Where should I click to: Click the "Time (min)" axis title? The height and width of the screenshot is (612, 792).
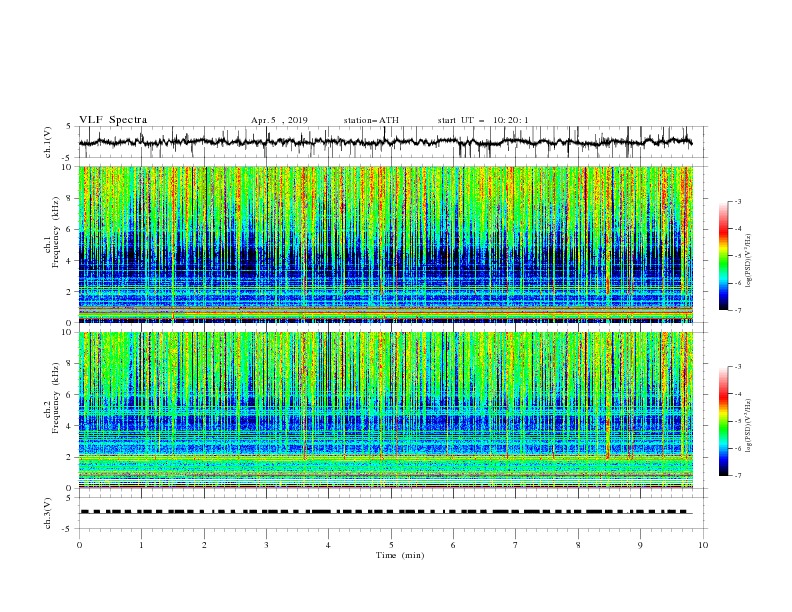pos(400,555)
